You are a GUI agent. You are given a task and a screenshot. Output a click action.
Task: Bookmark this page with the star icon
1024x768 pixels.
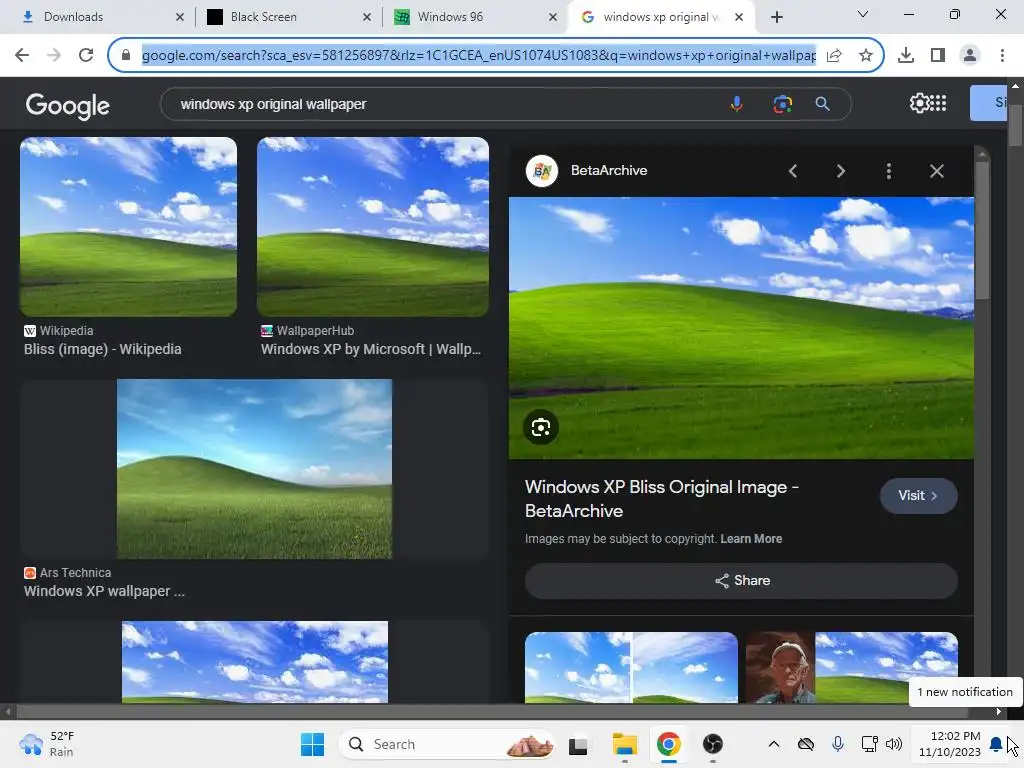click(866, 55)
